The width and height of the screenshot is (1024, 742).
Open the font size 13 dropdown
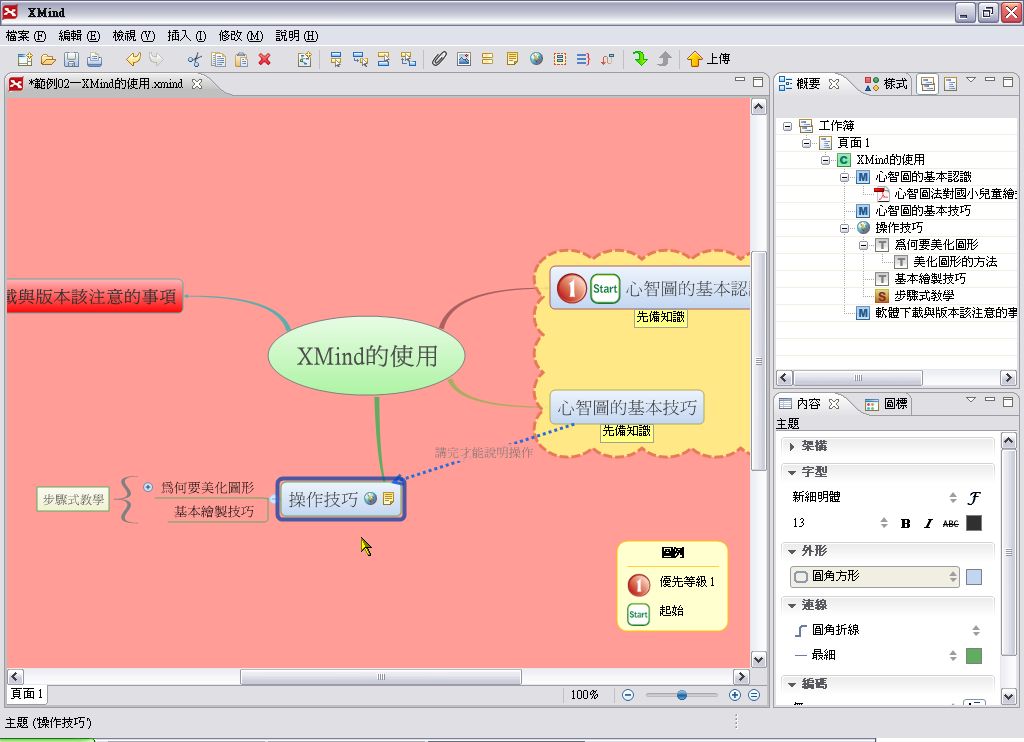click(x=840, y=523)
